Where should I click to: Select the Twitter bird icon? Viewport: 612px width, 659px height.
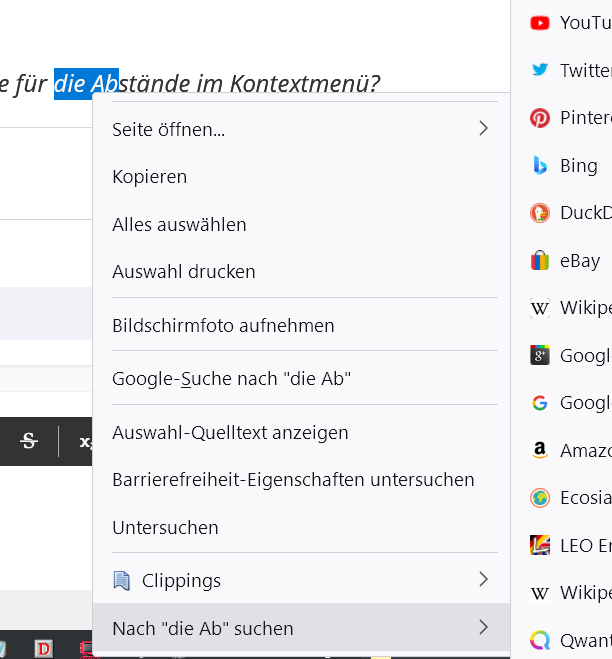540,70
